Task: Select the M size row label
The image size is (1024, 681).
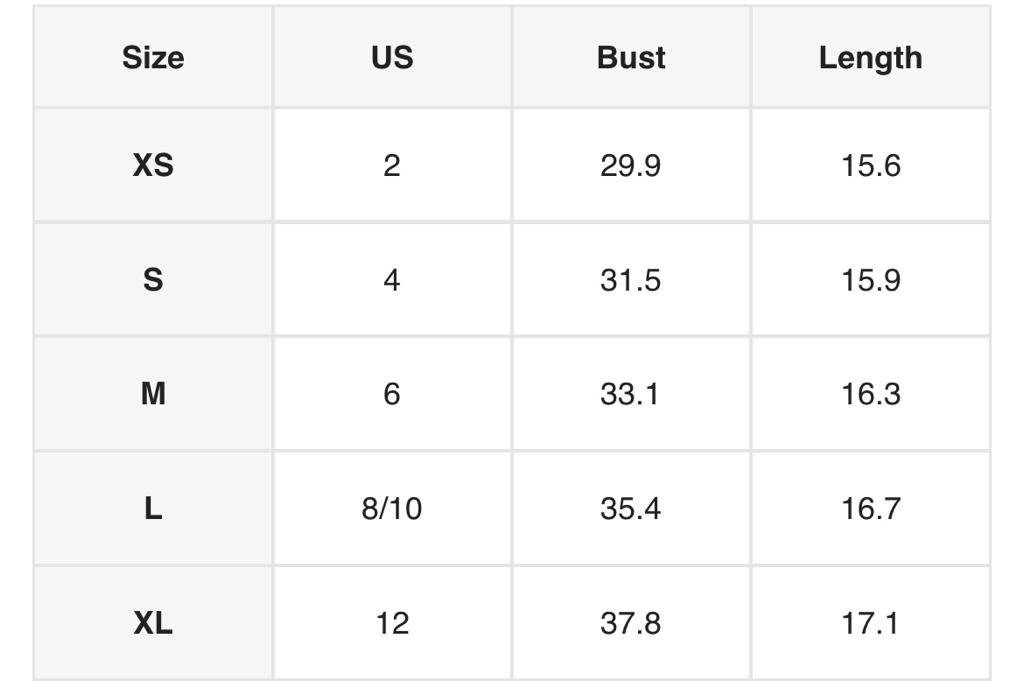Action: [x=153, y=394]
